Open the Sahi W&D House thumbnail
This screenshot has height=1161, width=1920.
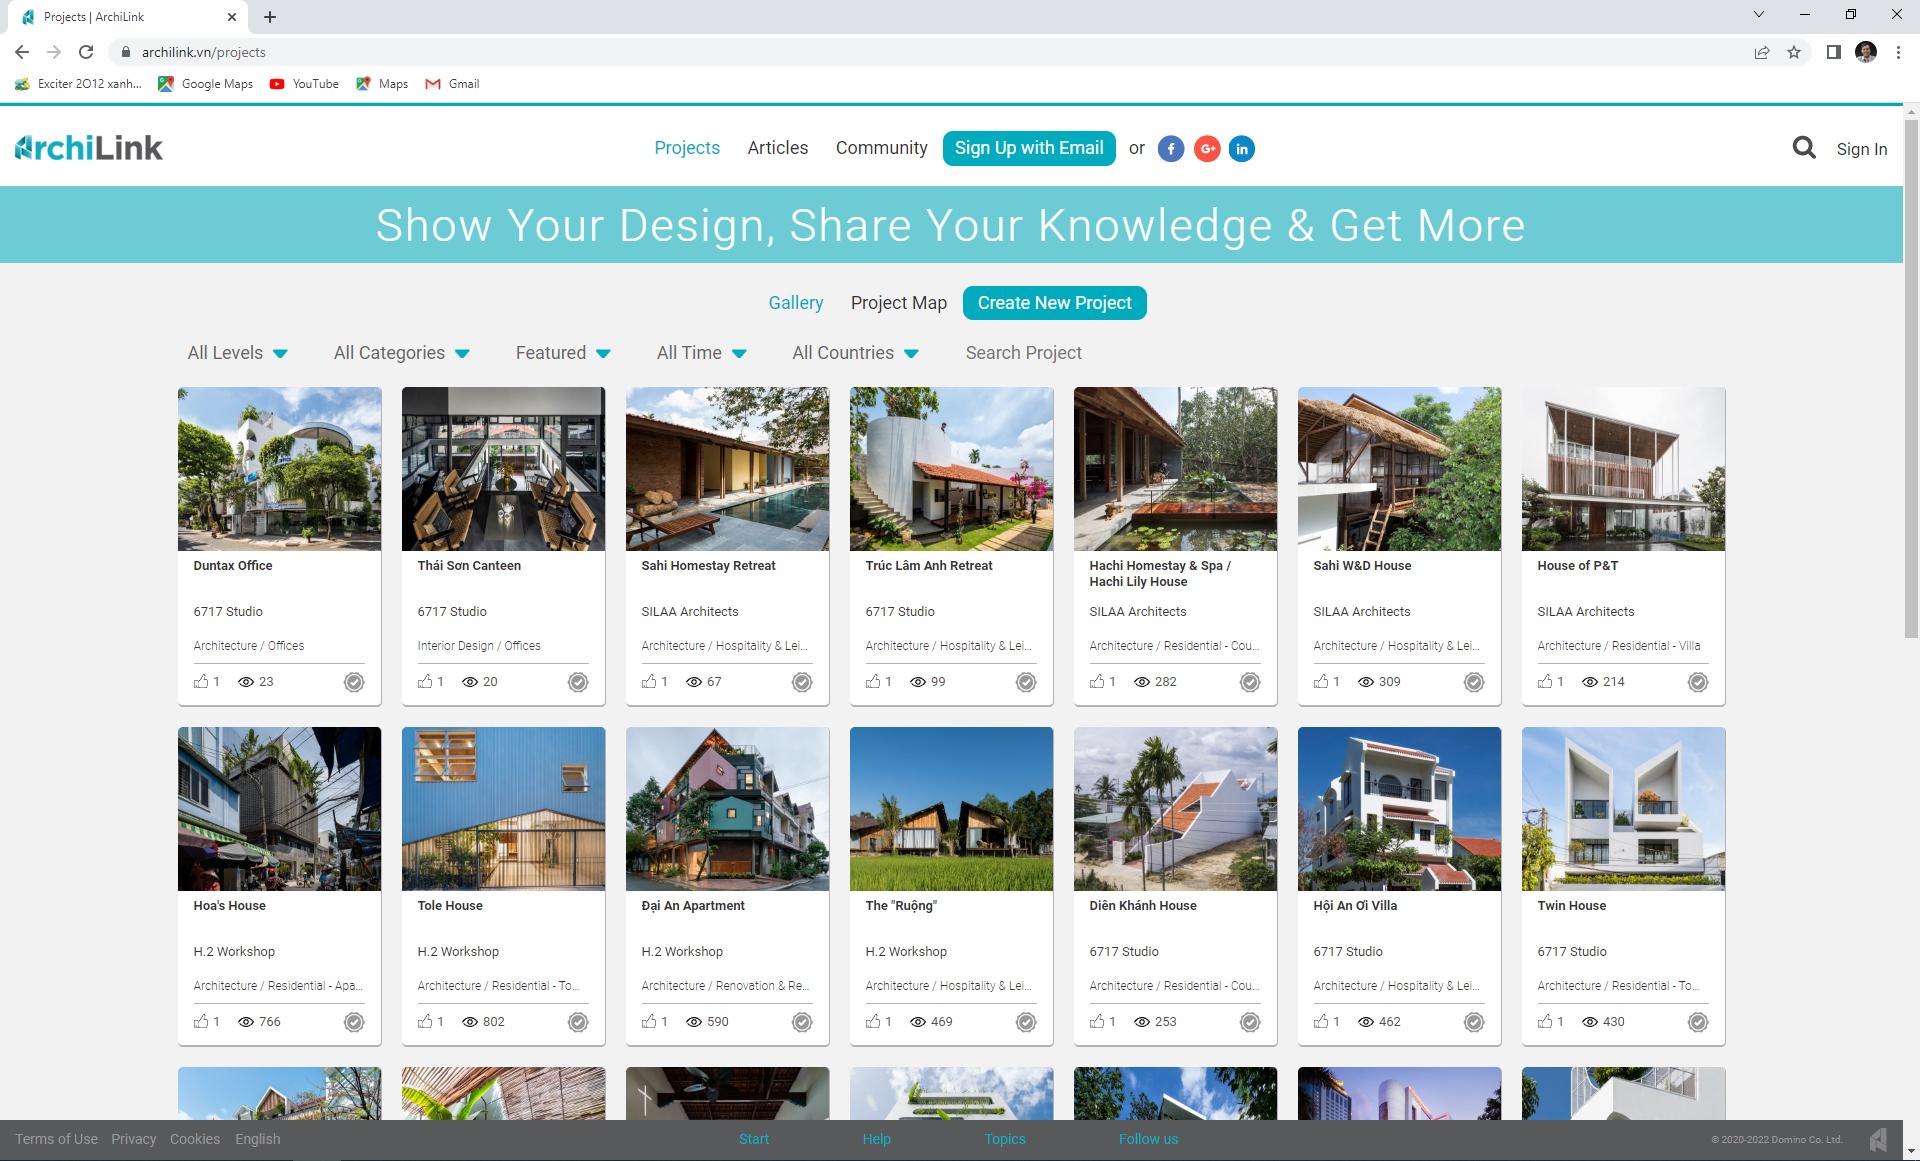coord(1400,469)
